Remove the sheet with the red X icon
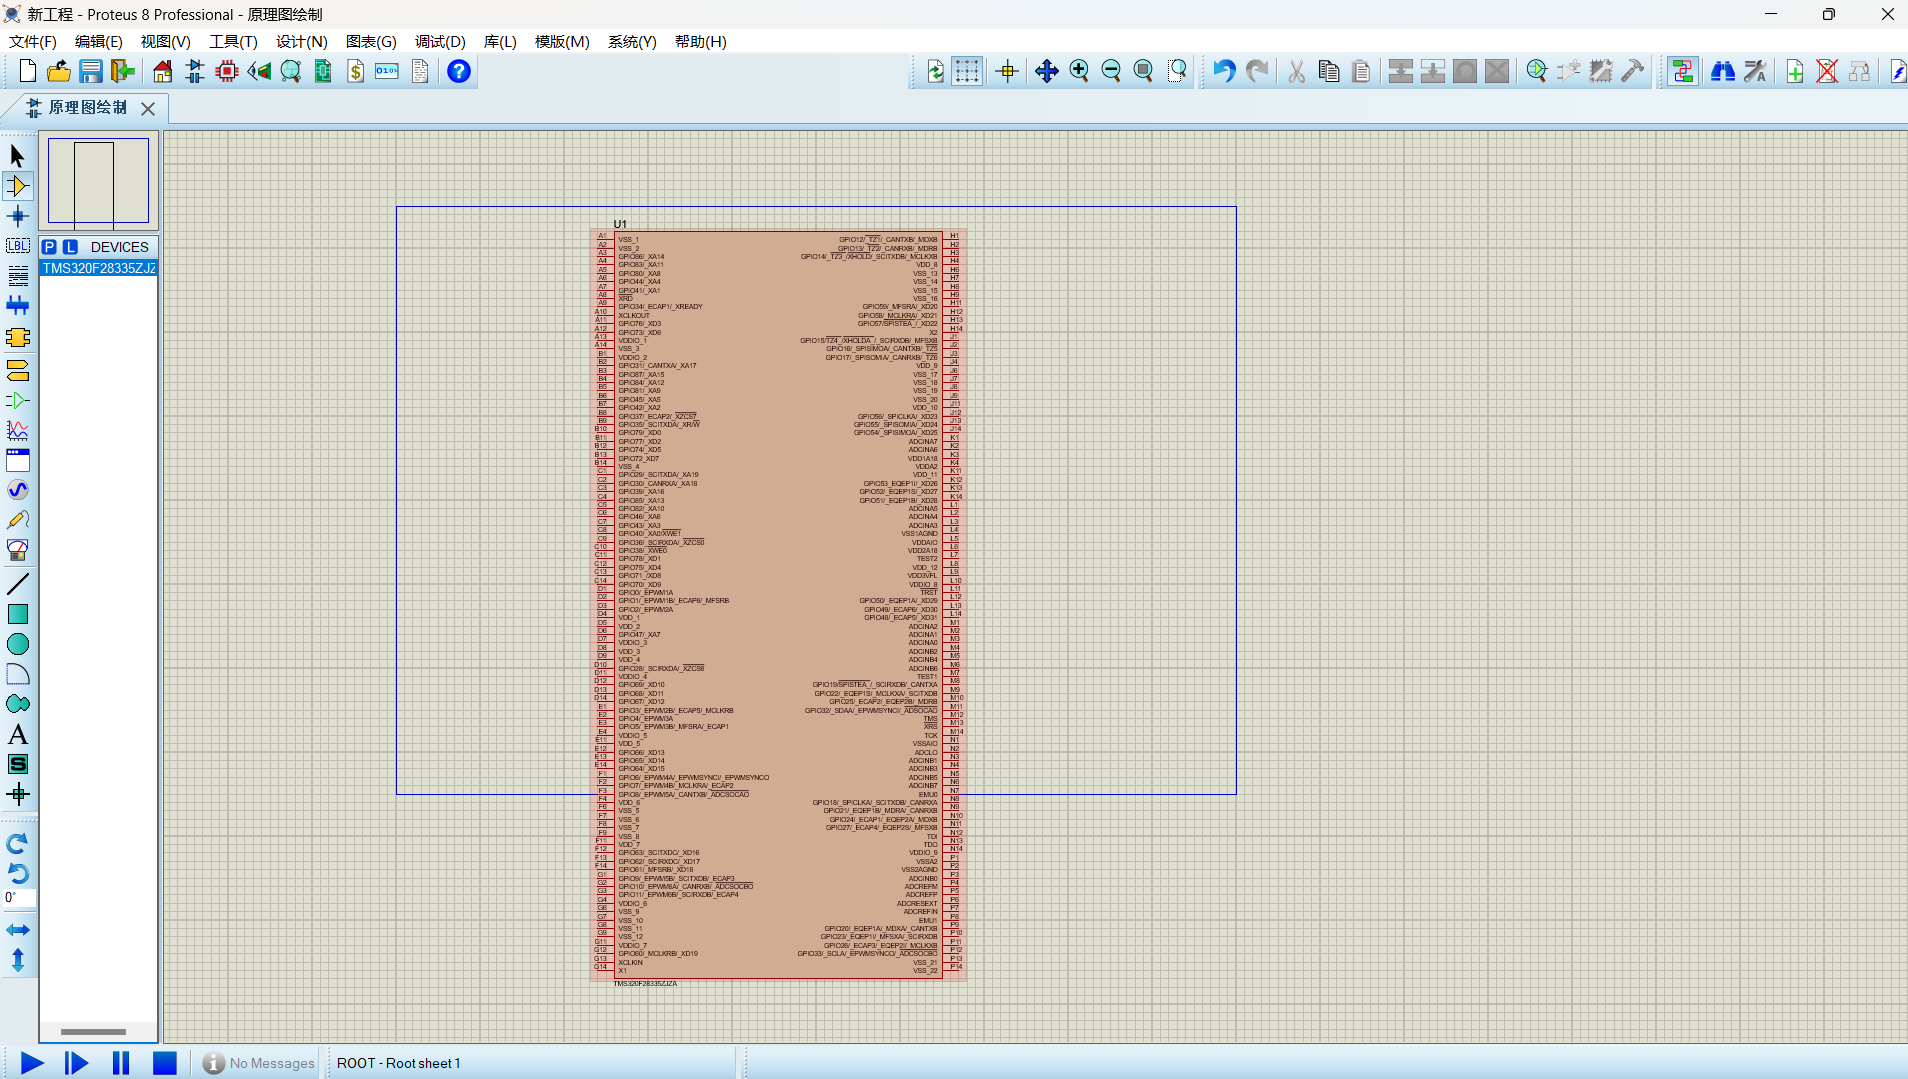The width and height of the screenshot is (1908, 1079). pos(1827,71)
